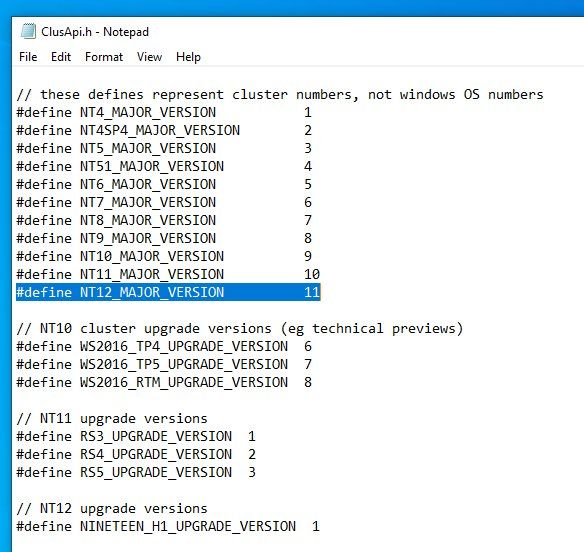Click the NT11 upgrade versions comment
This screenshot has height=552, width=584.
tap(112, 418)
